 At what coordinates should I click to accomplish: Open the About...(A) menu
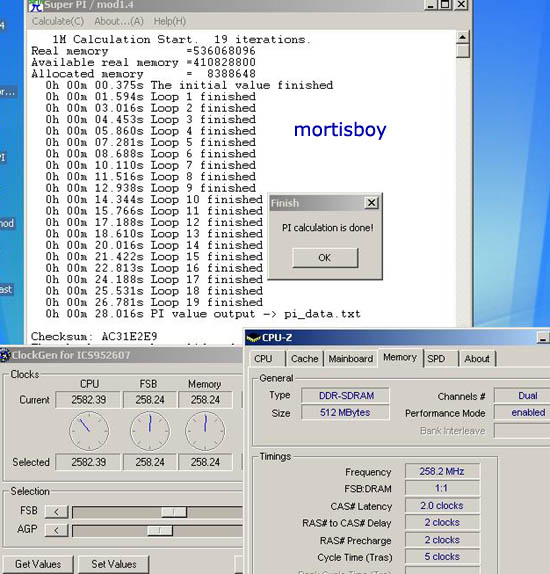coord(119,21)
